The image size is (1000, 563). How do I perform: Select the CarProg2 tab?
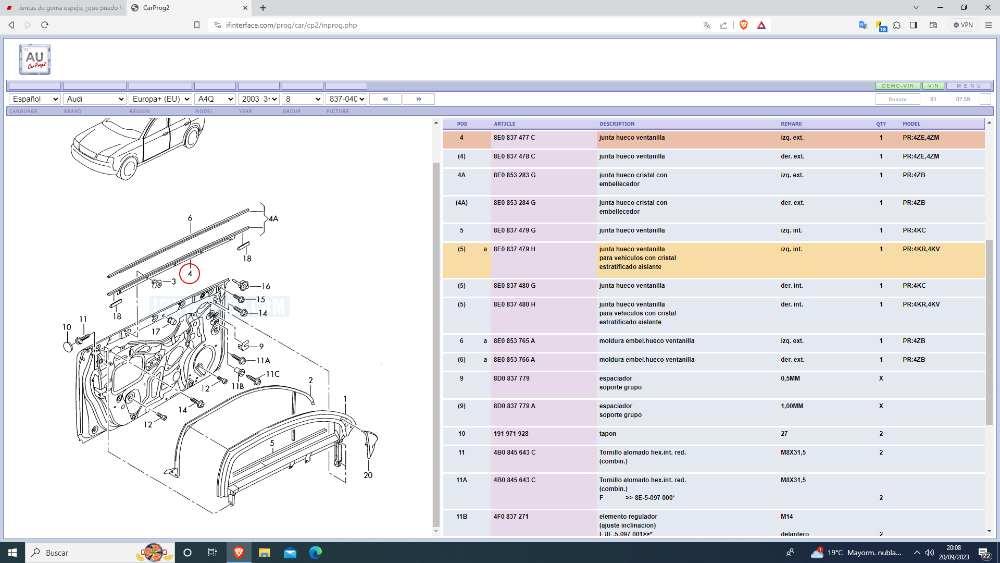tap(189, 8)
